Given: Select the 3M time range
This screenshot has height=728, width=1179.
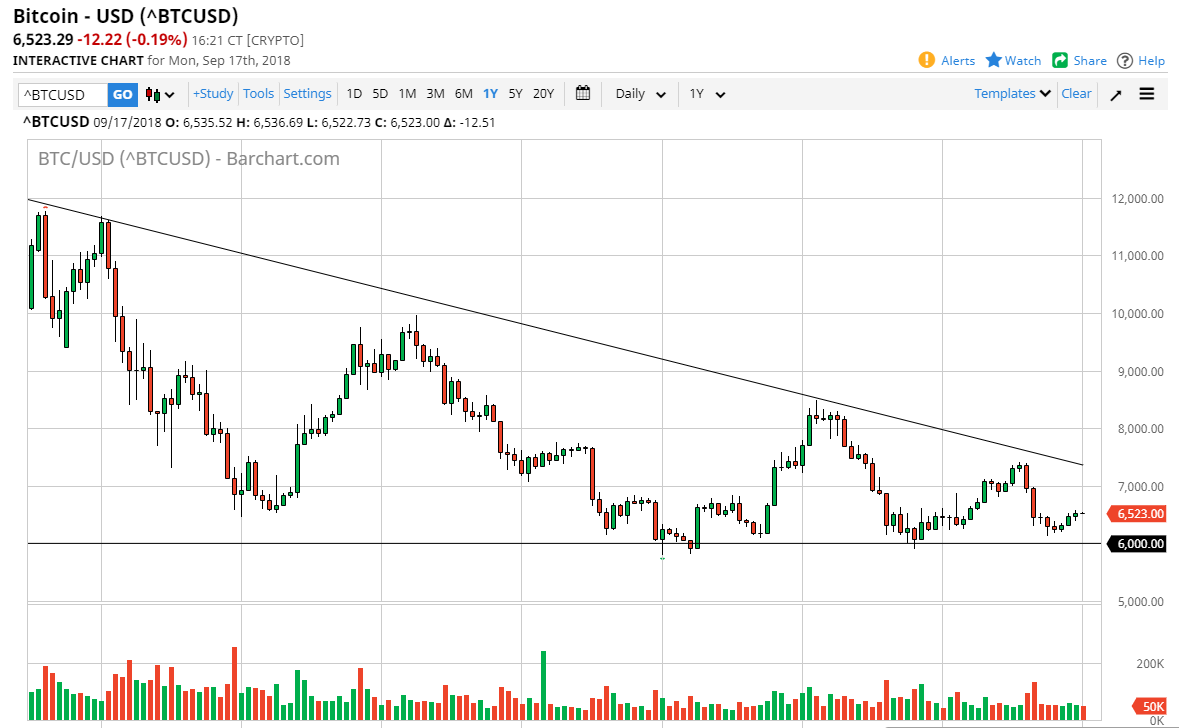Looking at the screenshot, I should pyautogui.click(x=435, y=93).
